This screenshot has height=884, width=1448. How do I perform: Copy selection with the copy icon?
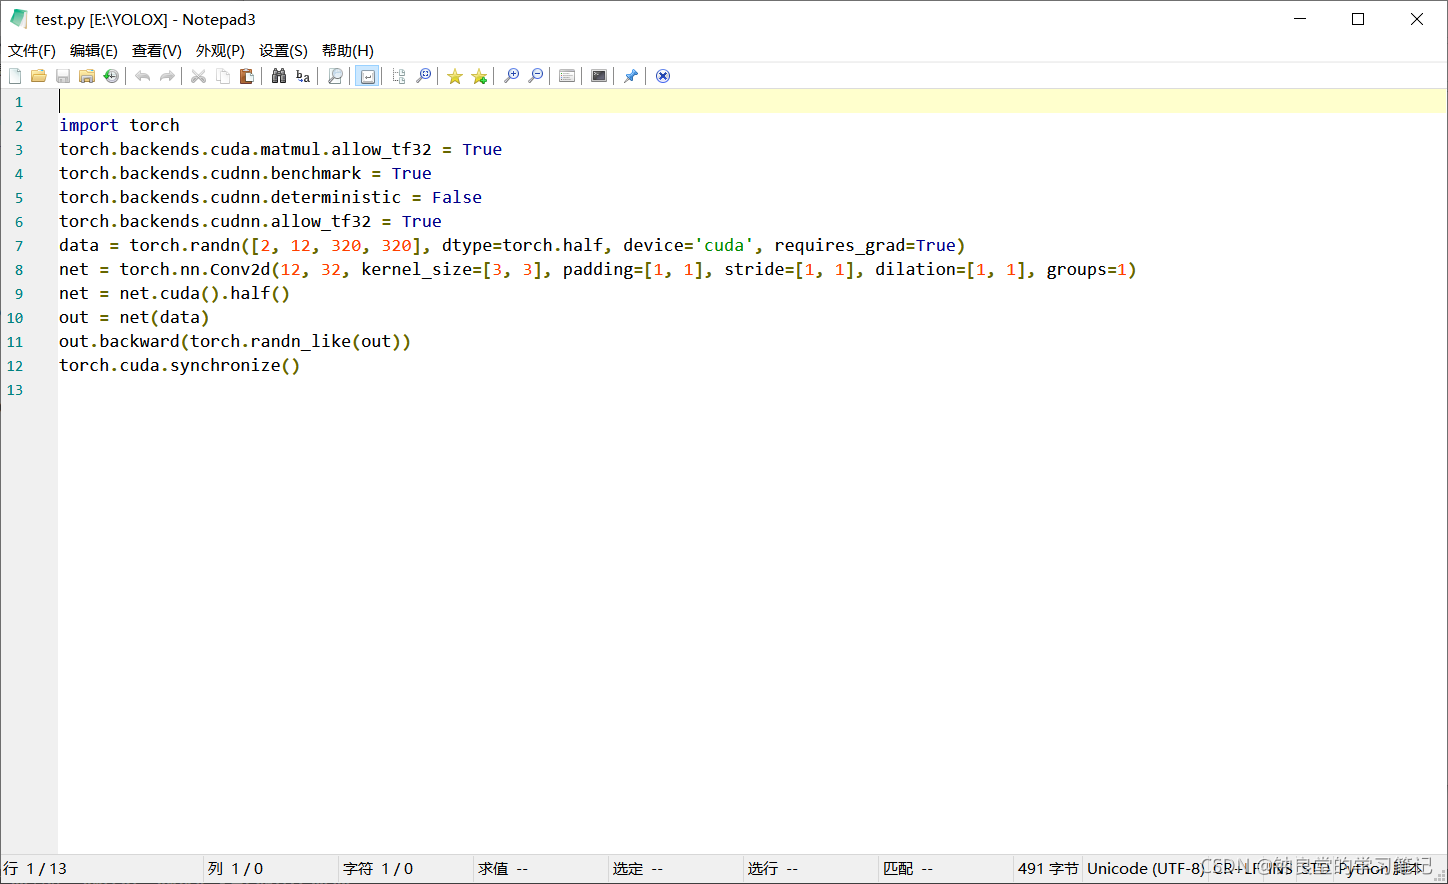223,76
